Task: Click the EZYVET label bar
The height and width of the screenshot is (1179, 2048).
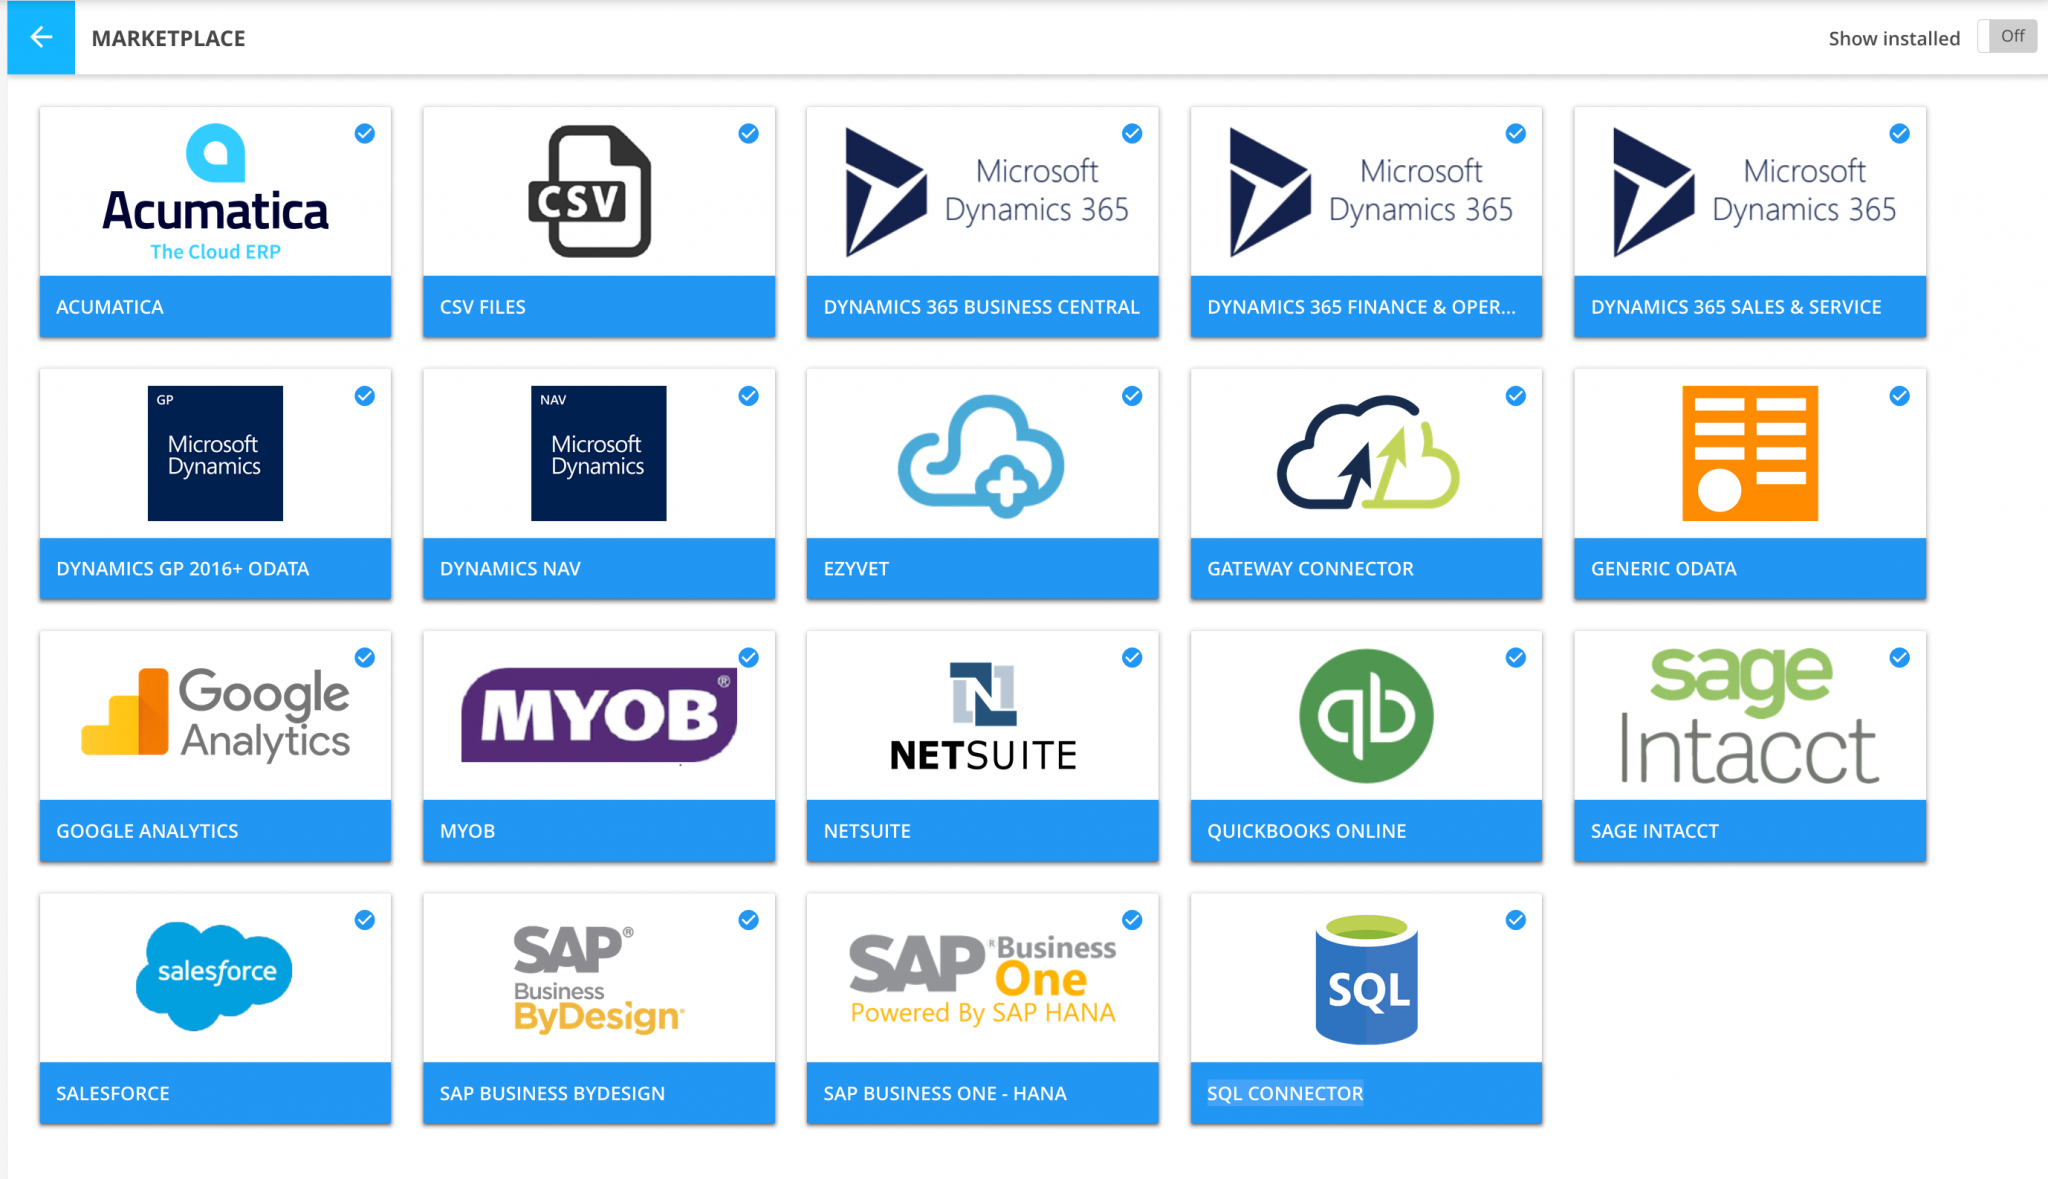Action: tap(983, 569)
